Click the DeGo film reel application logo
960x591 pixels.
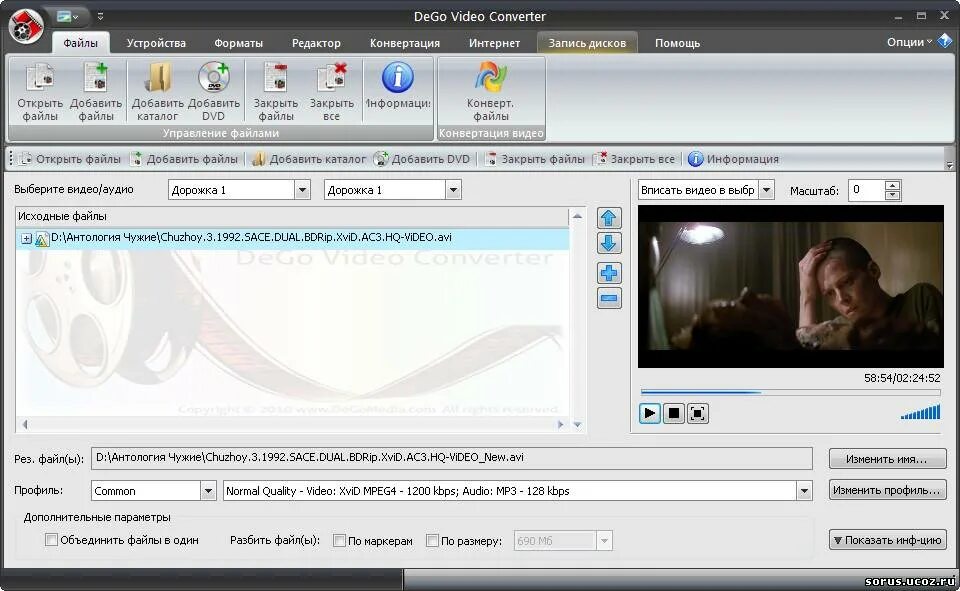click(x=26, y=25)
